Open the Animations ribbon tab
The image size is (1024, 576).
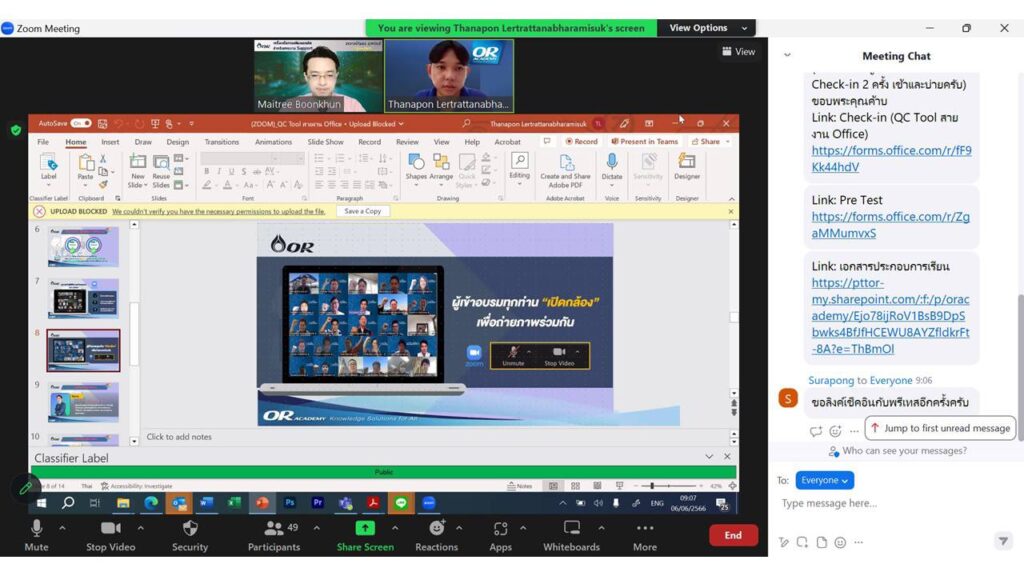pos(273,142)
